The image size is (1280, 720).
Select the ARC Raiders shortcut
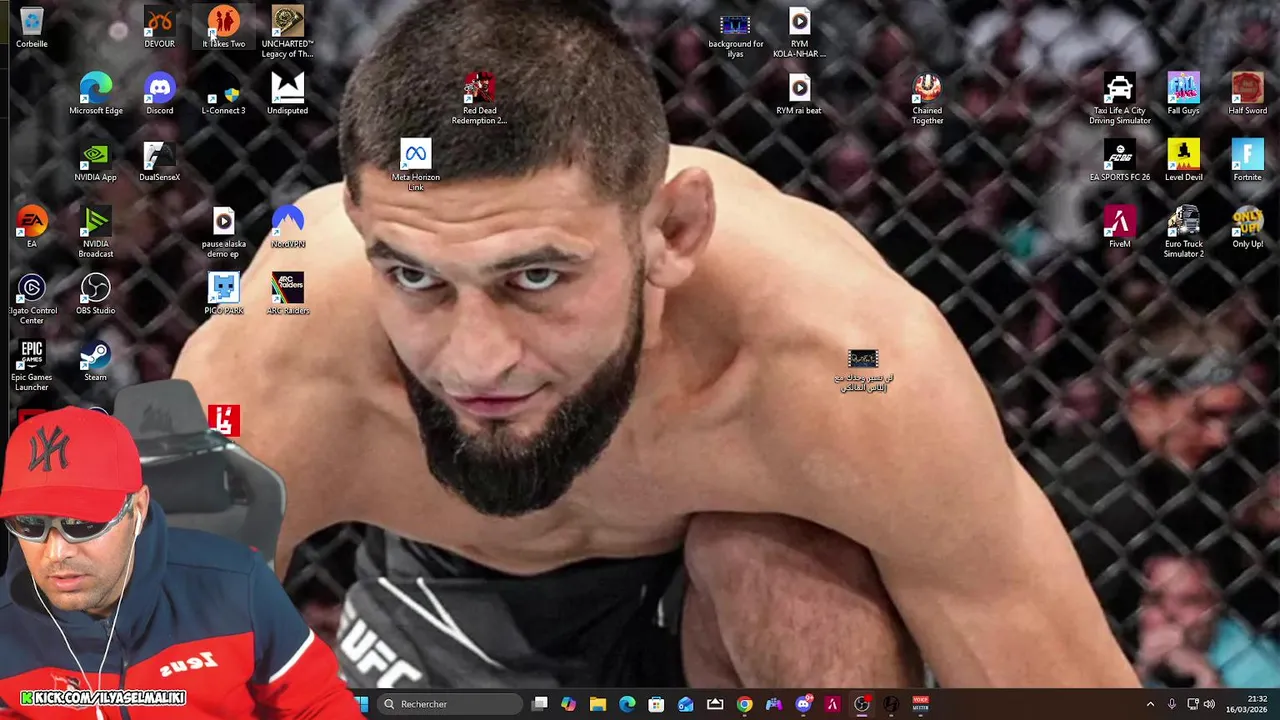(287, 294)
